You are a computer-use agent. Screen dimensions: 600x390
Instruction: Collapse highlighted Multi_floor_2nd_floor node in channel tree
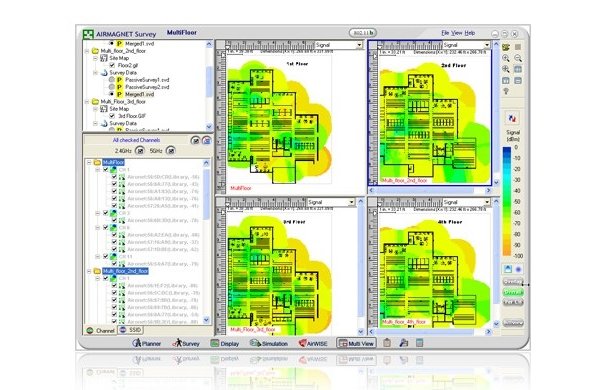point(89,271)
